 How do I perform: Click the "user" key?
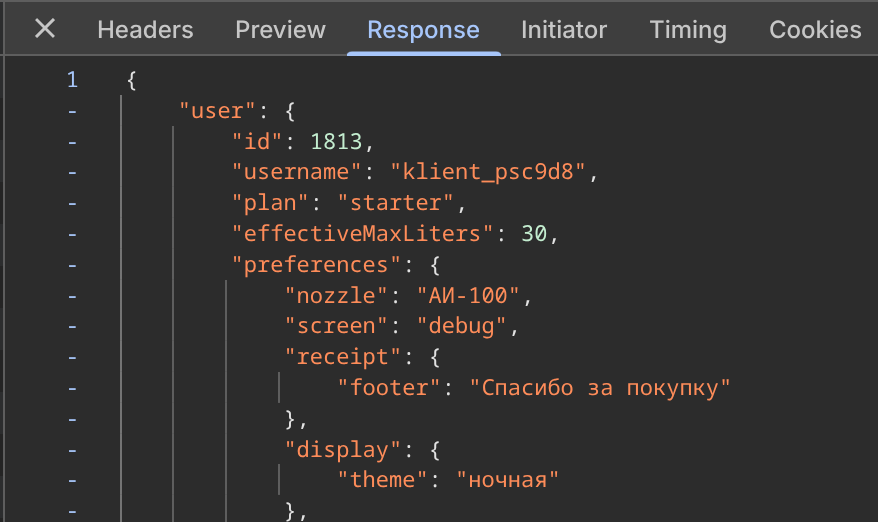pyautogui.click(x=217, y=110)
